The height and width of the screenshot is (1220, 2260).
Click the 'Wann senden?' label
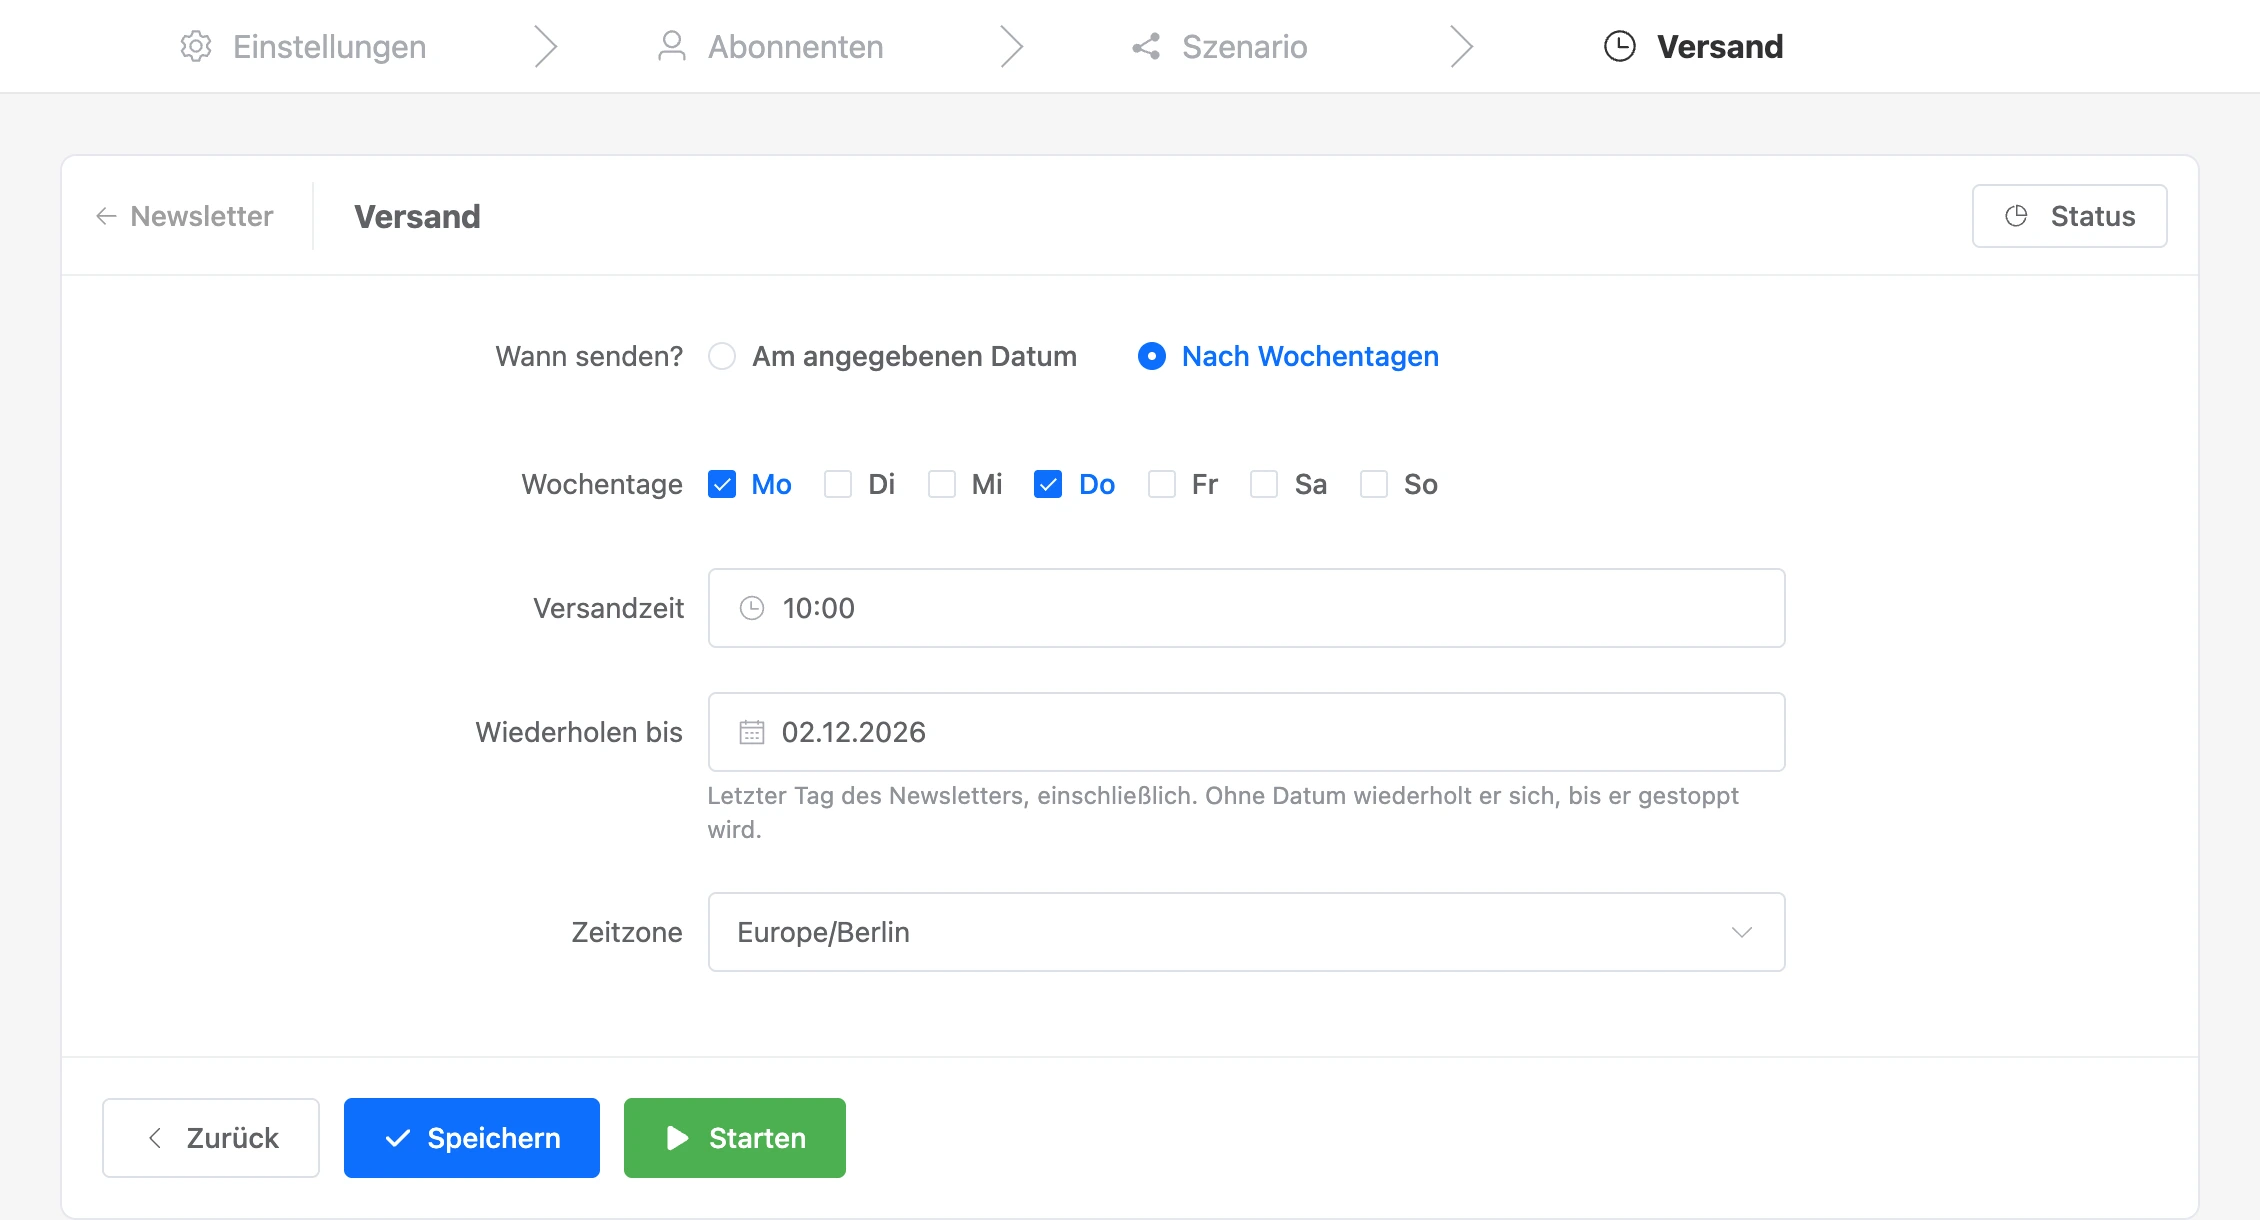click(x=589, y=356)
